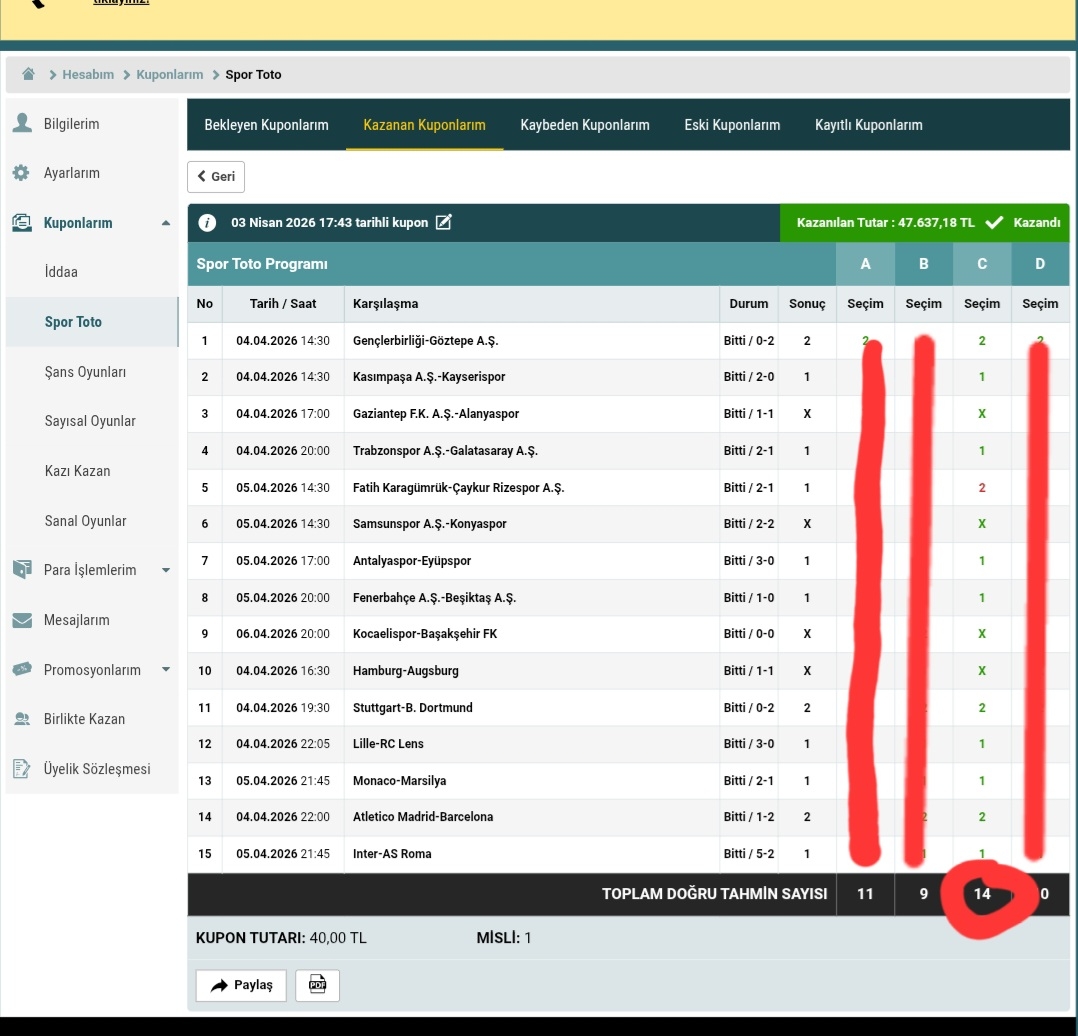
Task: Switch to Bekleyen Kuponlarım tab
Action: point(266,125)
